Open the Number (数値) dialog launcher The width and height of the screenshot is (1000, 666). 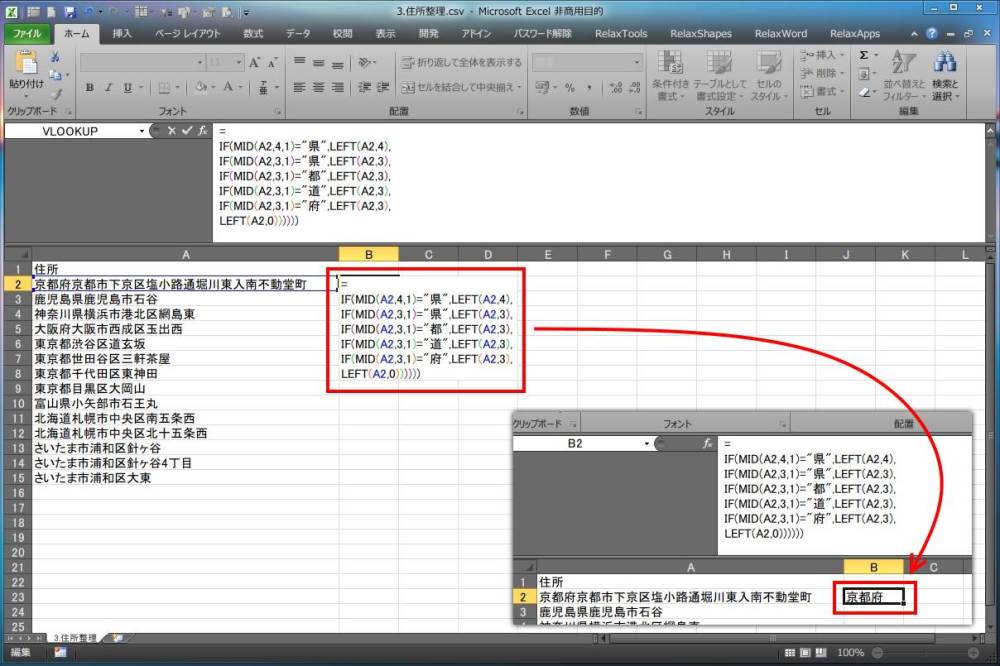(638, 112)
